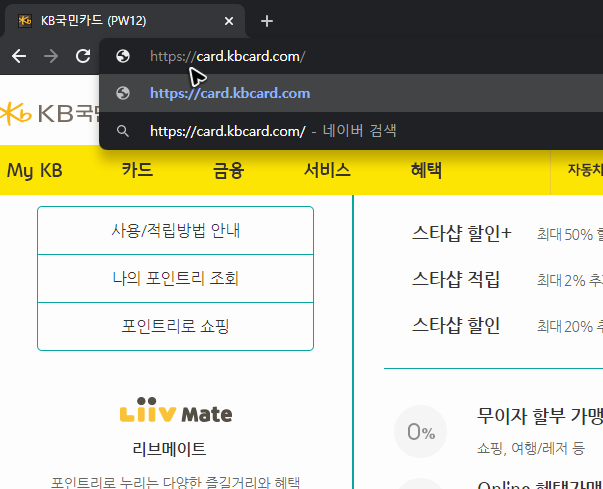The width and height of the screenshot is (603, 489).
Task: Click the 최대 2% description text
Action: [570, 280]
